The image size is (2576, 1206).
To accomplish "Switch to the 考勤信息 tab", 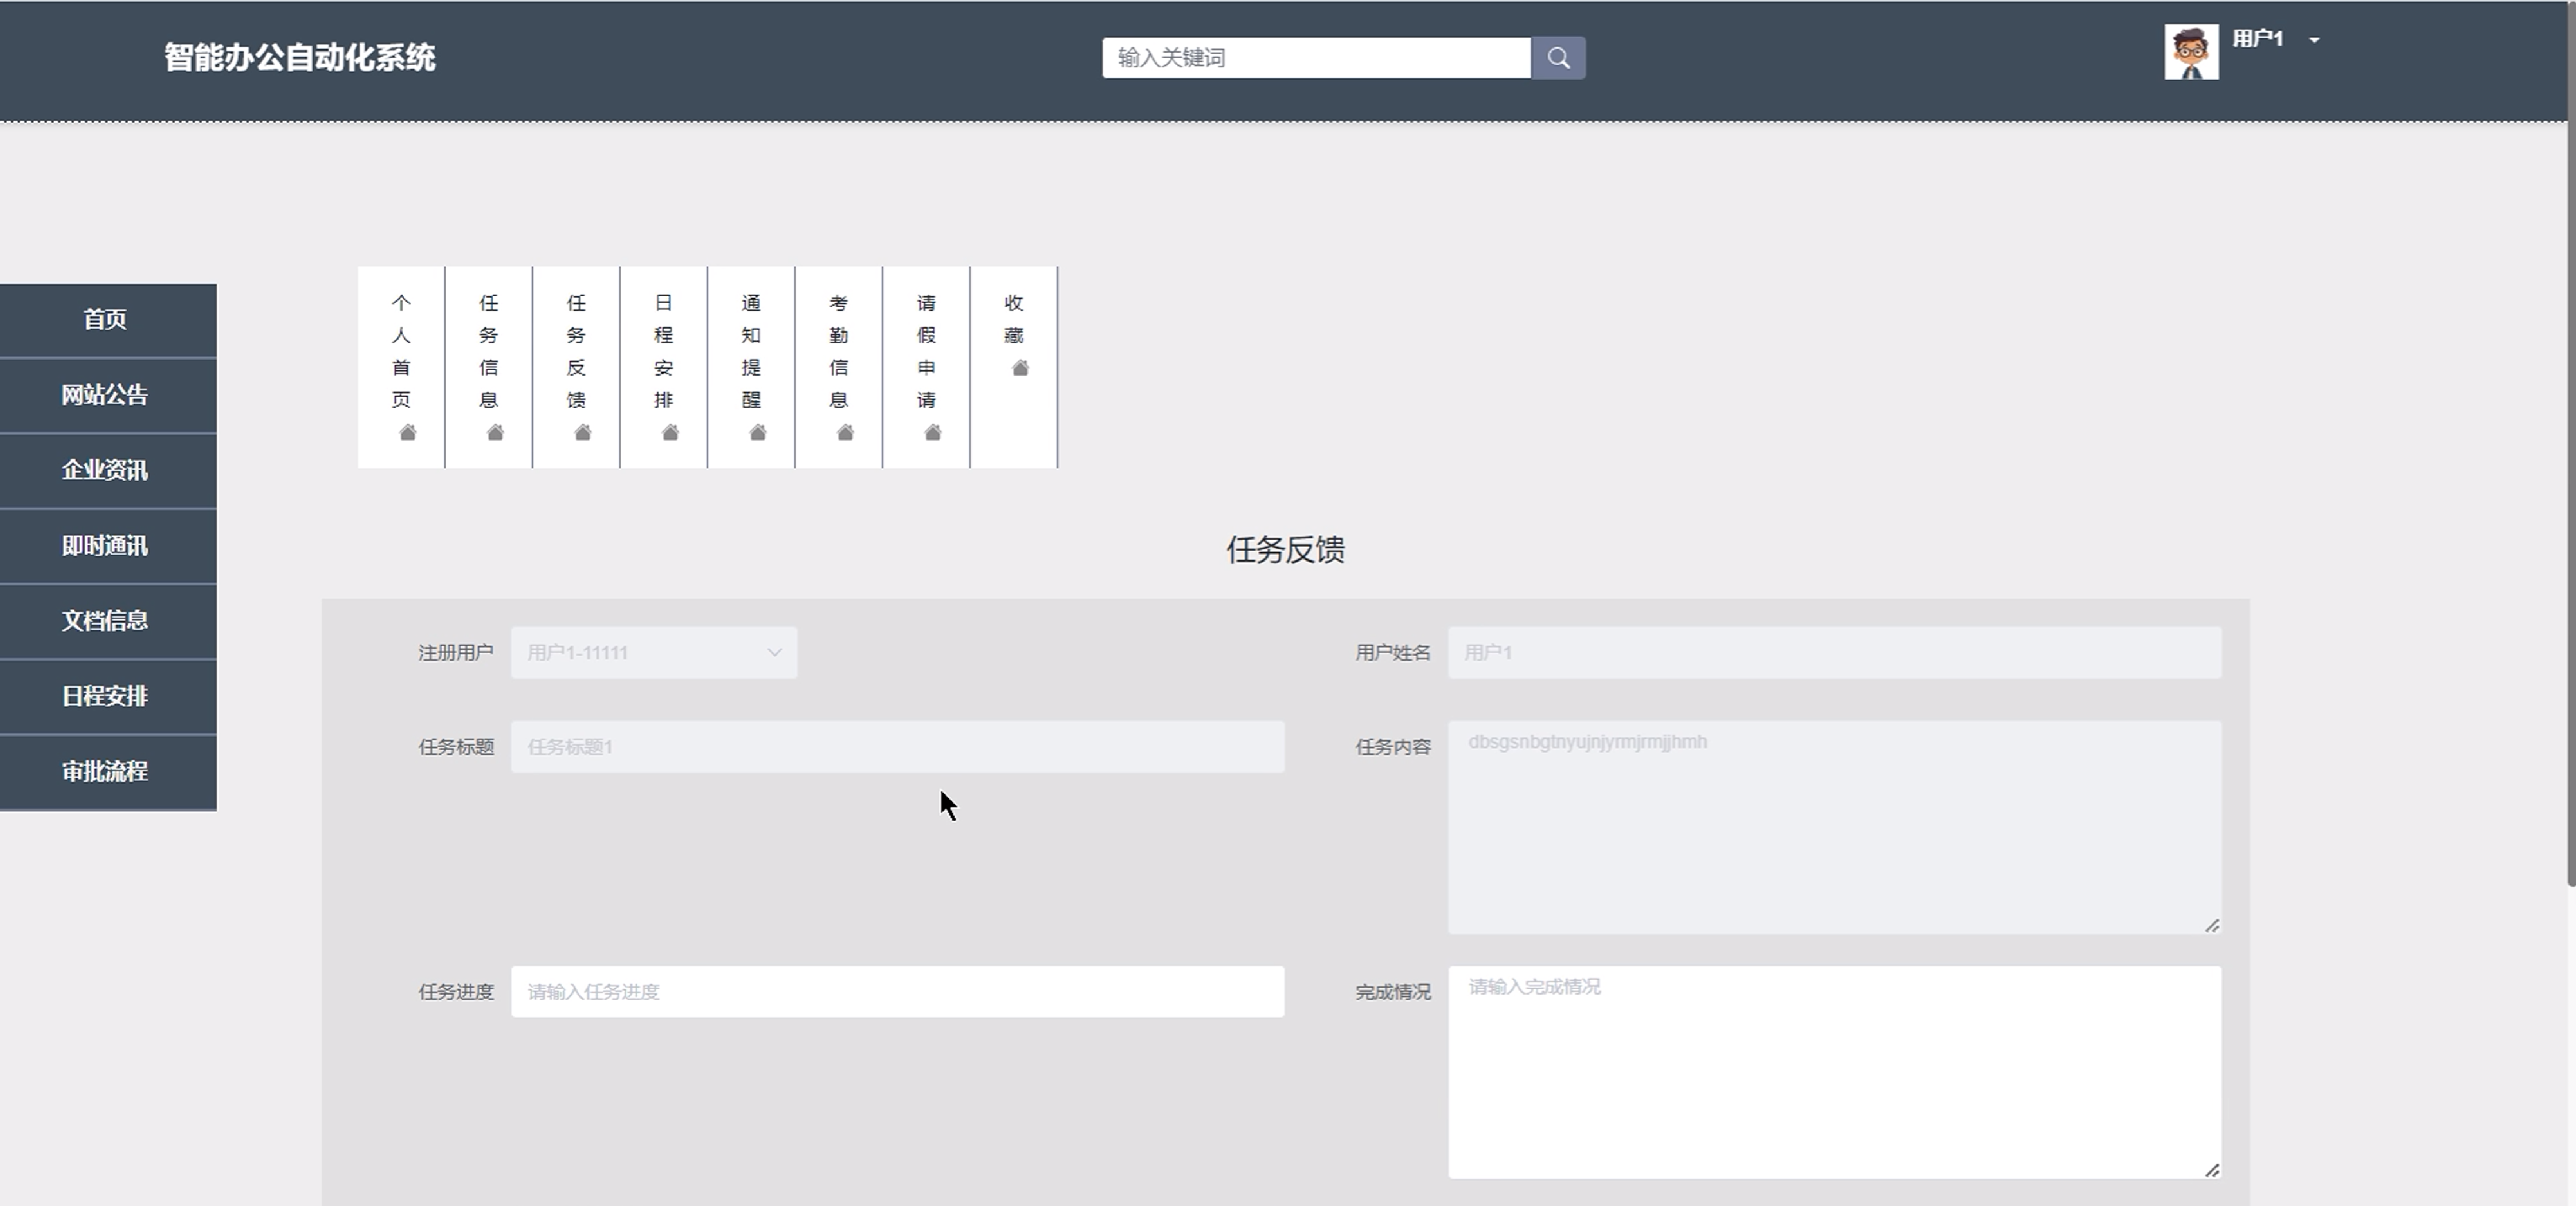I will (x=838, y=352).
